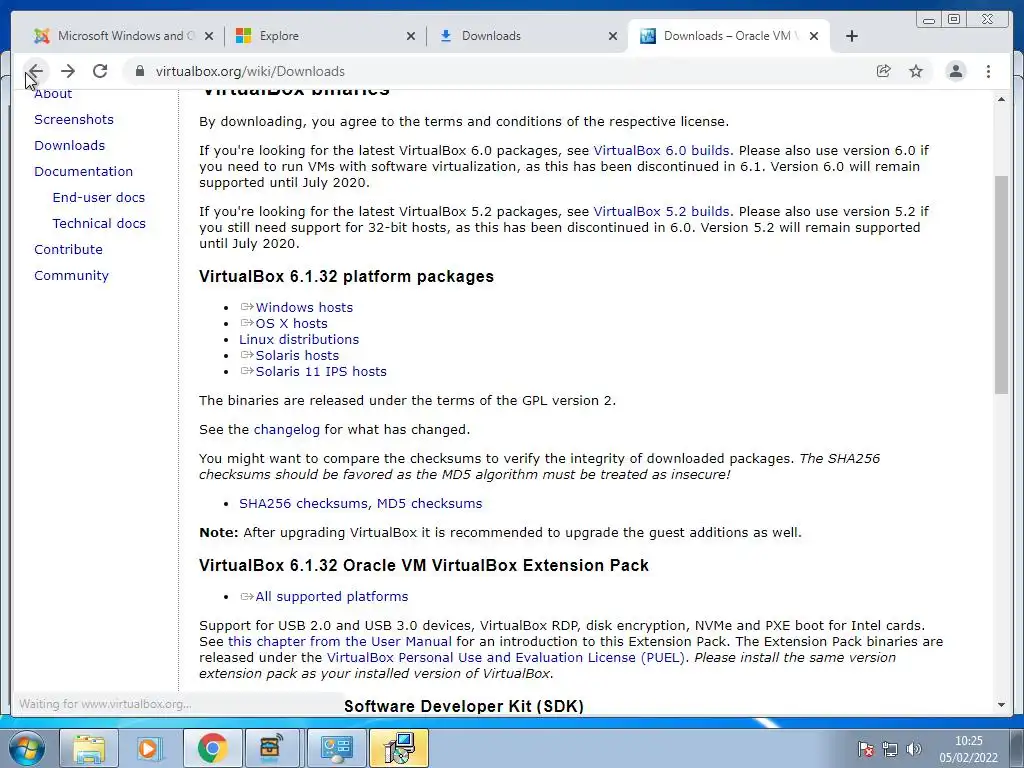Open Linux distributions link
Image resolution: width=1024 pixels, height=768 pixels.
299,340
